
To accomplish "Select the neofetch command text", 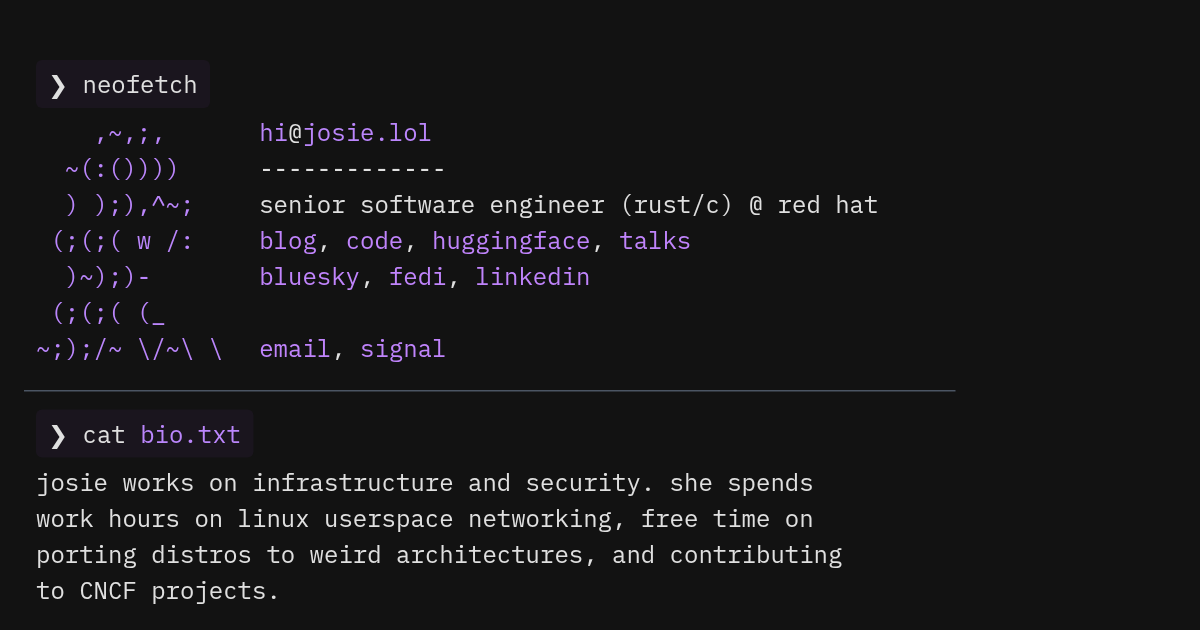I will 140,86.
